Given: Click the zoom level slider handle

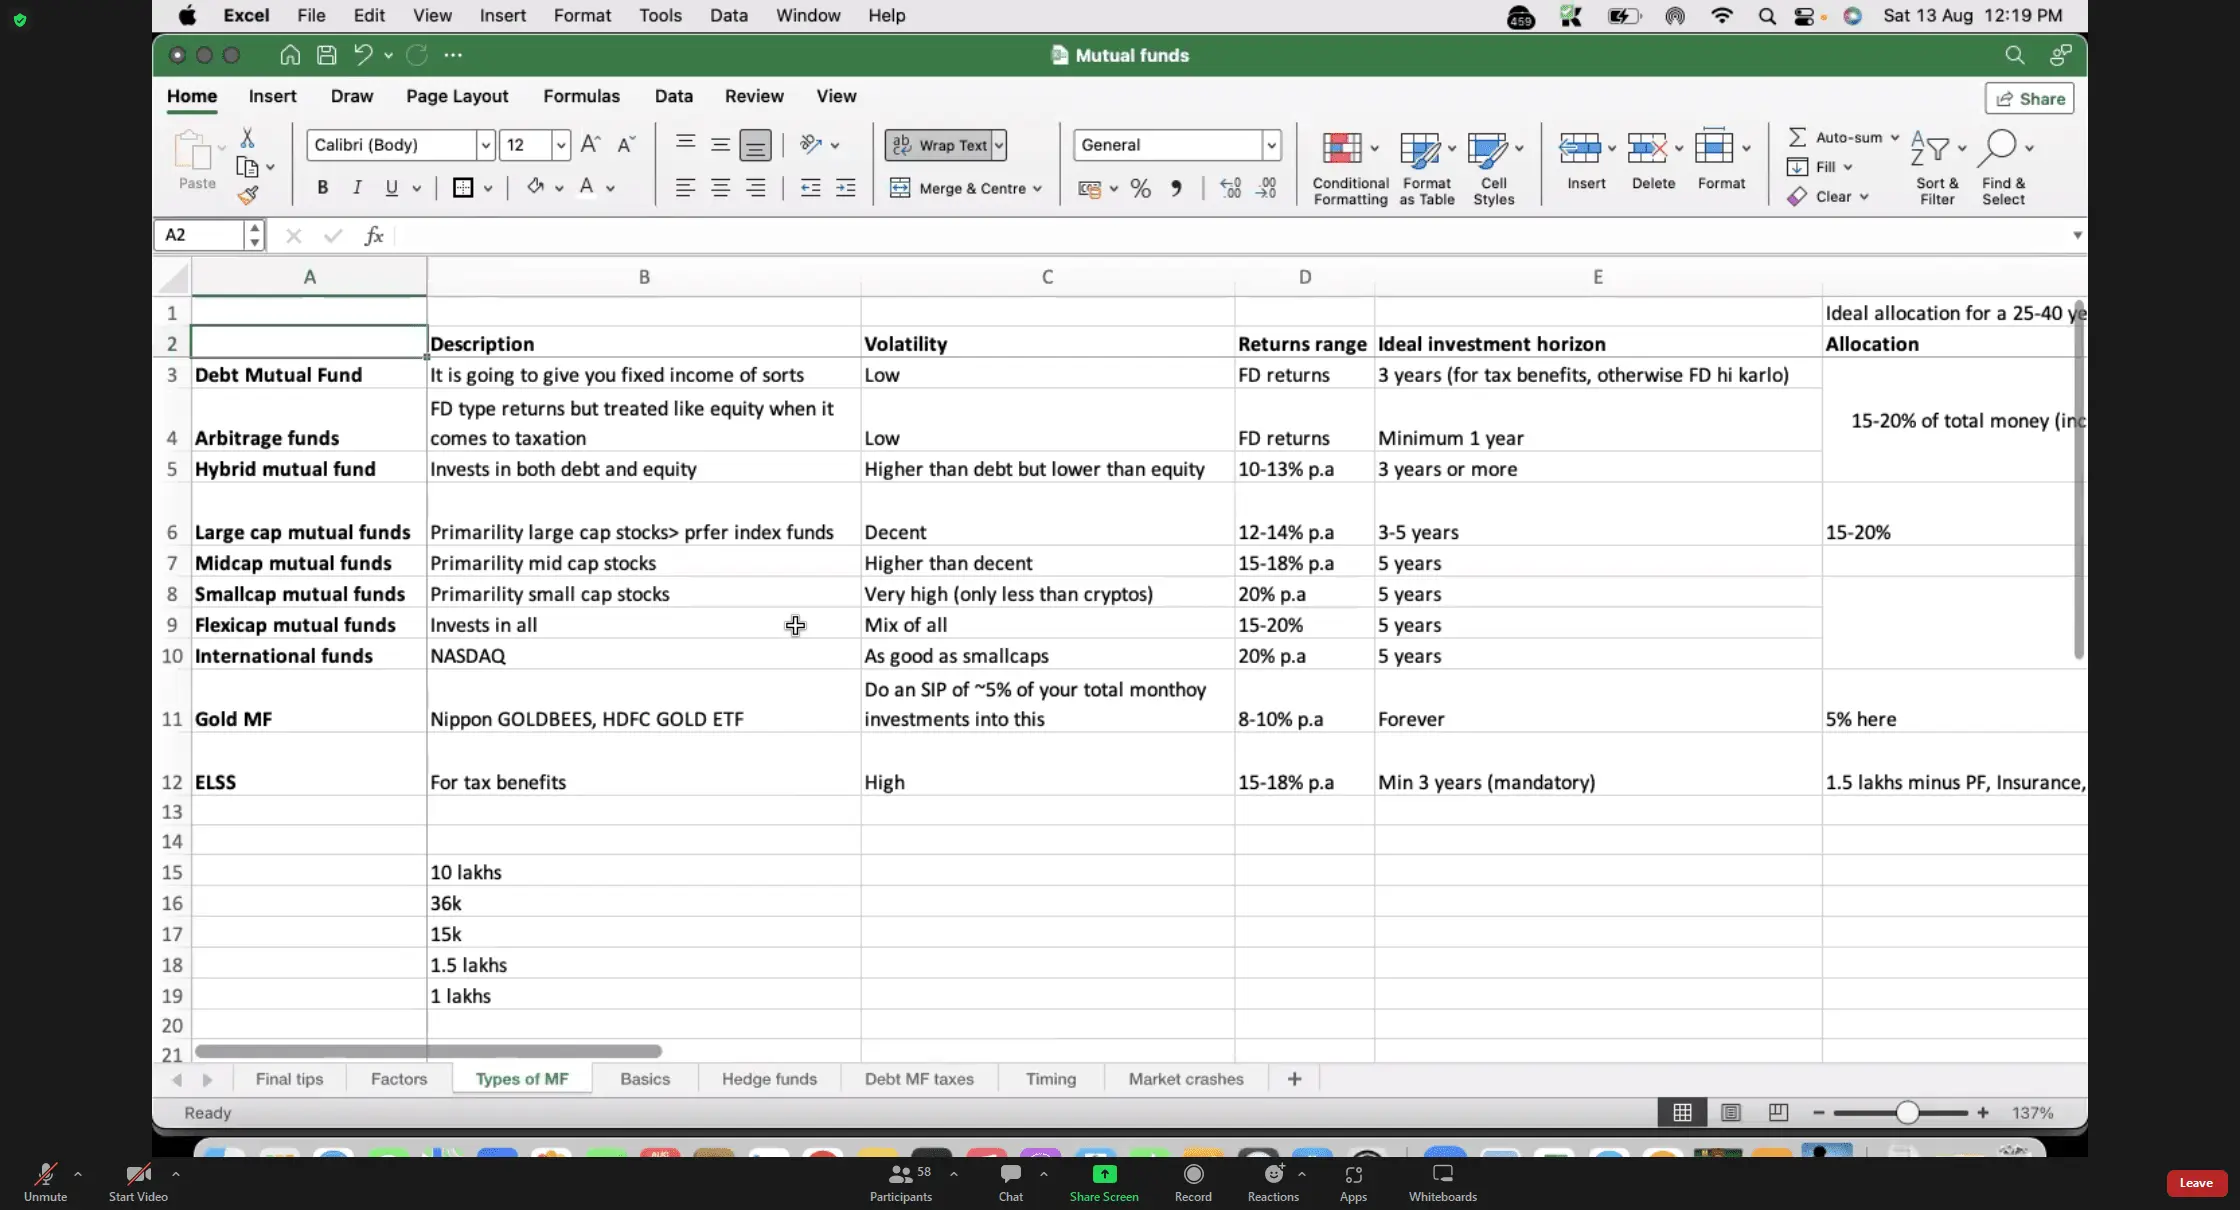Looking at the screenshot, I should click(x=1907, y=1113).
